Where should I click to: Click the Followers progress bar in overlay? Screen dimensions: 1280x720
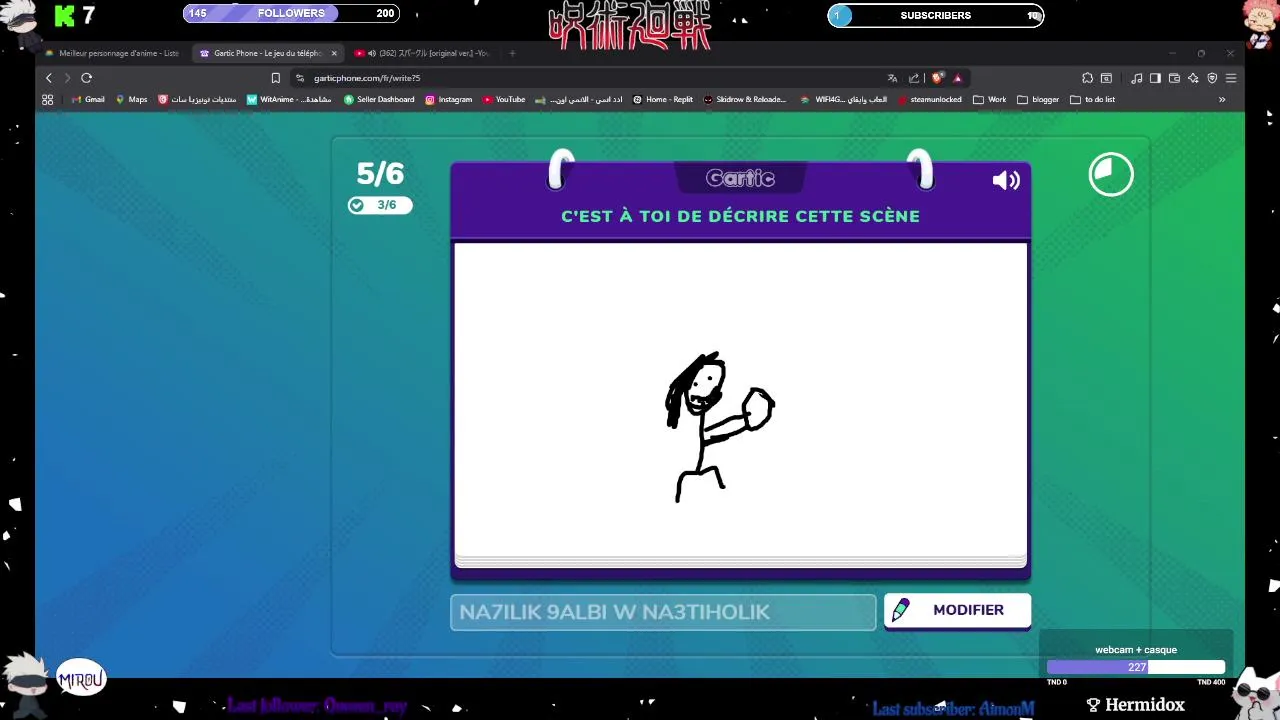point(291,13)
